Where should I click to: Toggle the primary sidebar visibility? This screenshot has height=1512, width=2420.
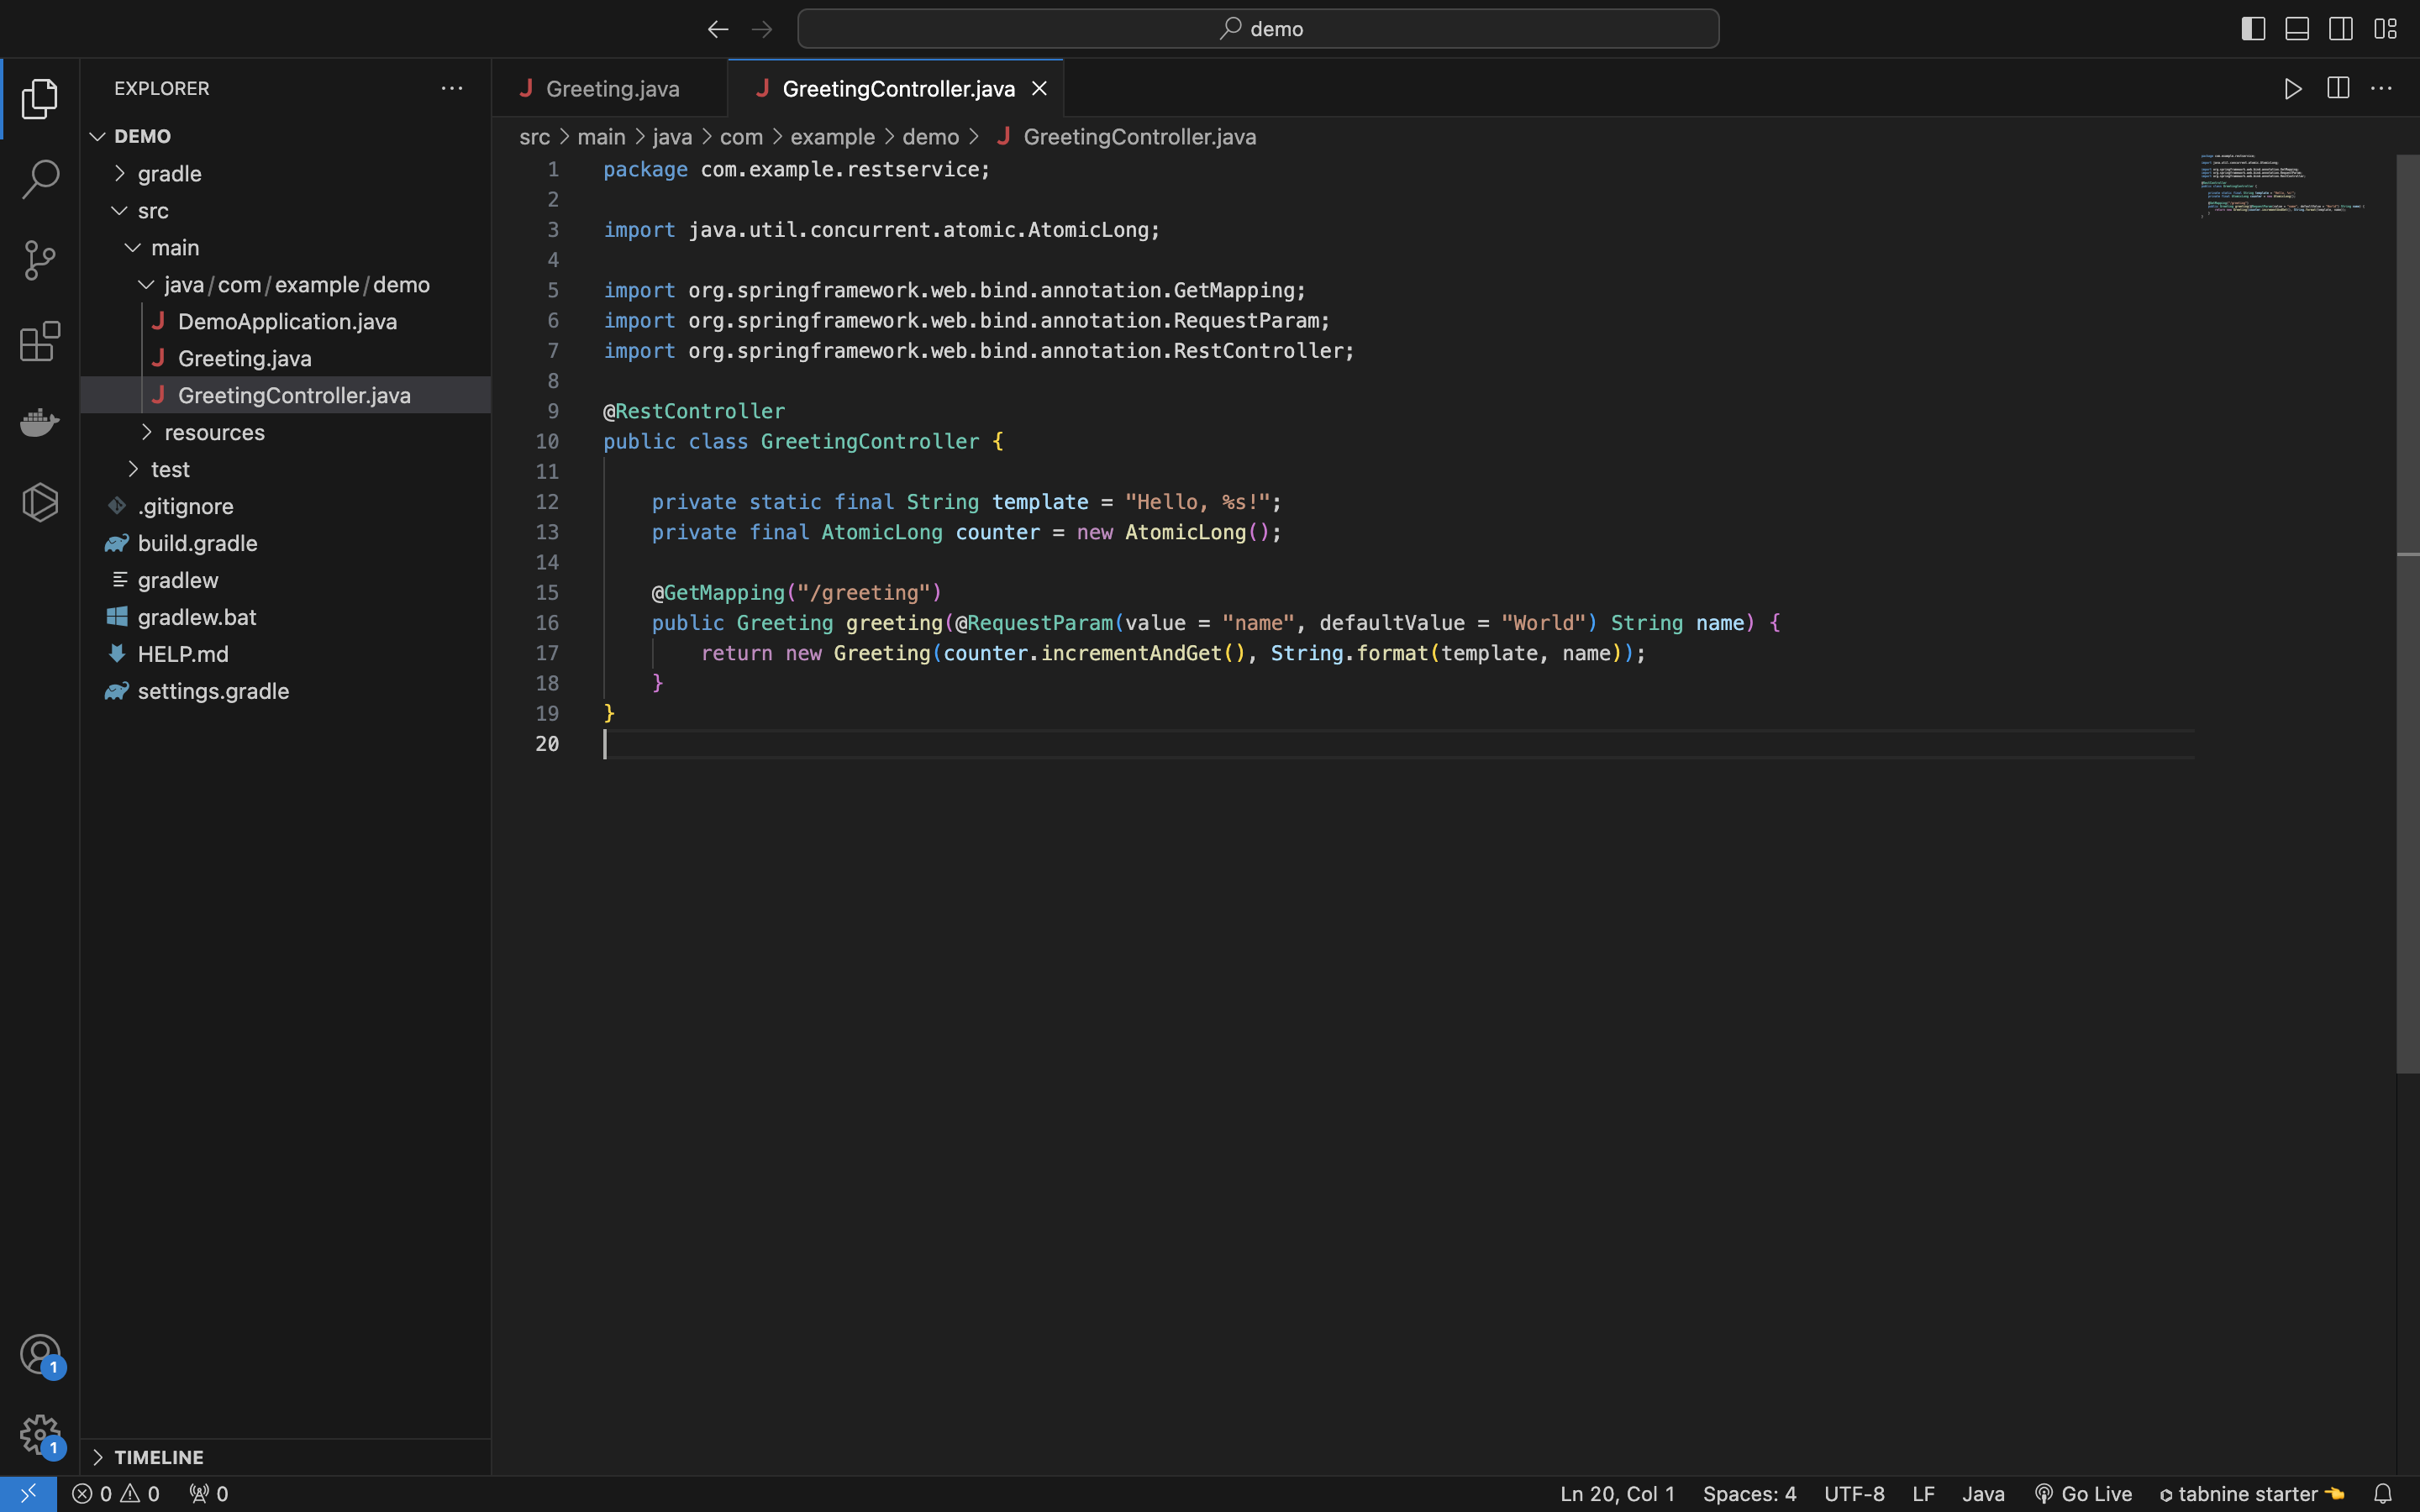click(x=2252, y=28)
